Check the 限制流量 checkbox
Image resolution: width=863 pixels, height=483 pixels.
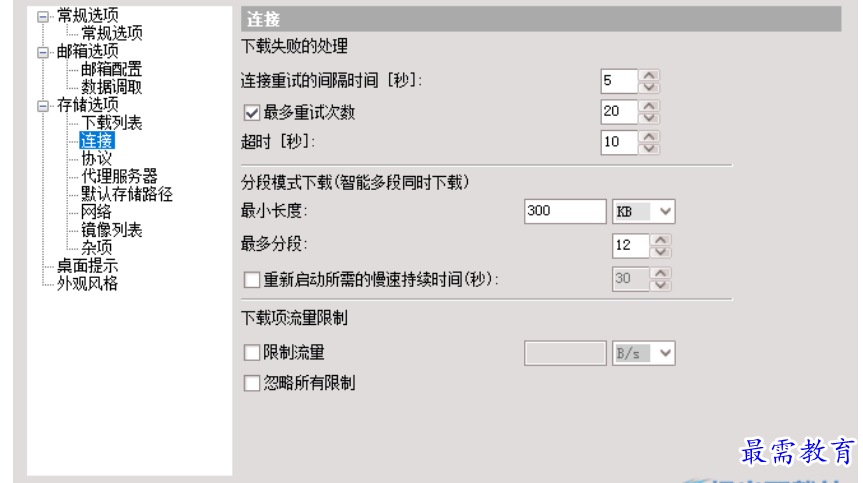252,353
